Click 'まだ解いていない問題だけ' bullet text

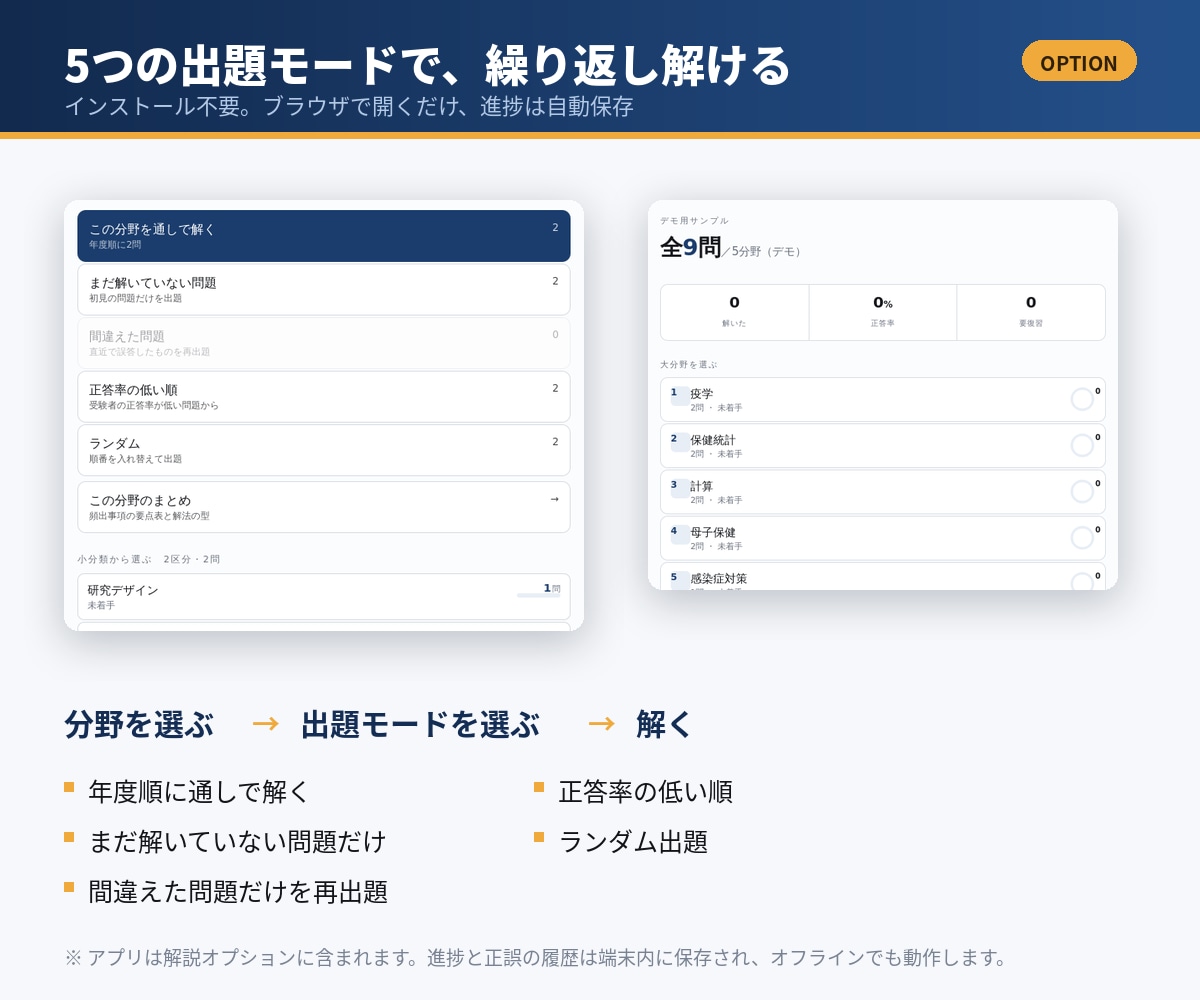point(237,841)
